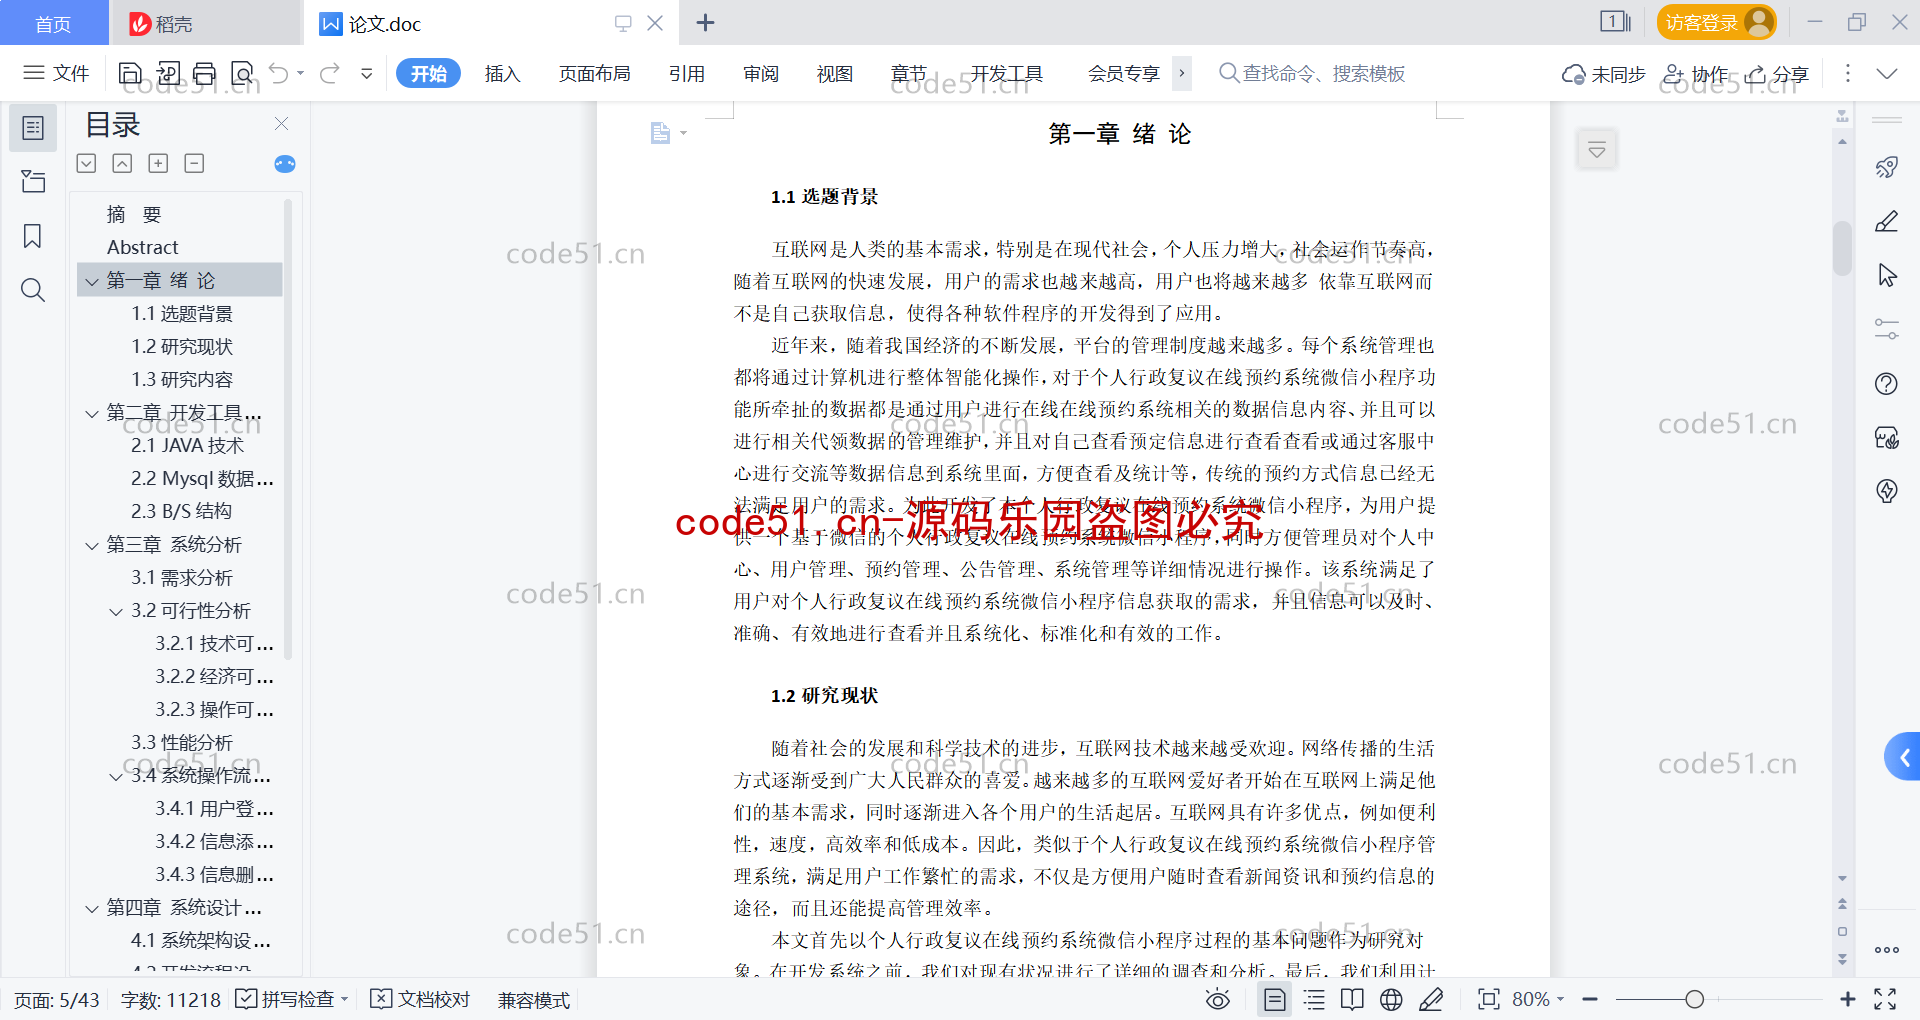Switch to web layout view globe icon

[x=1391, y=999]
